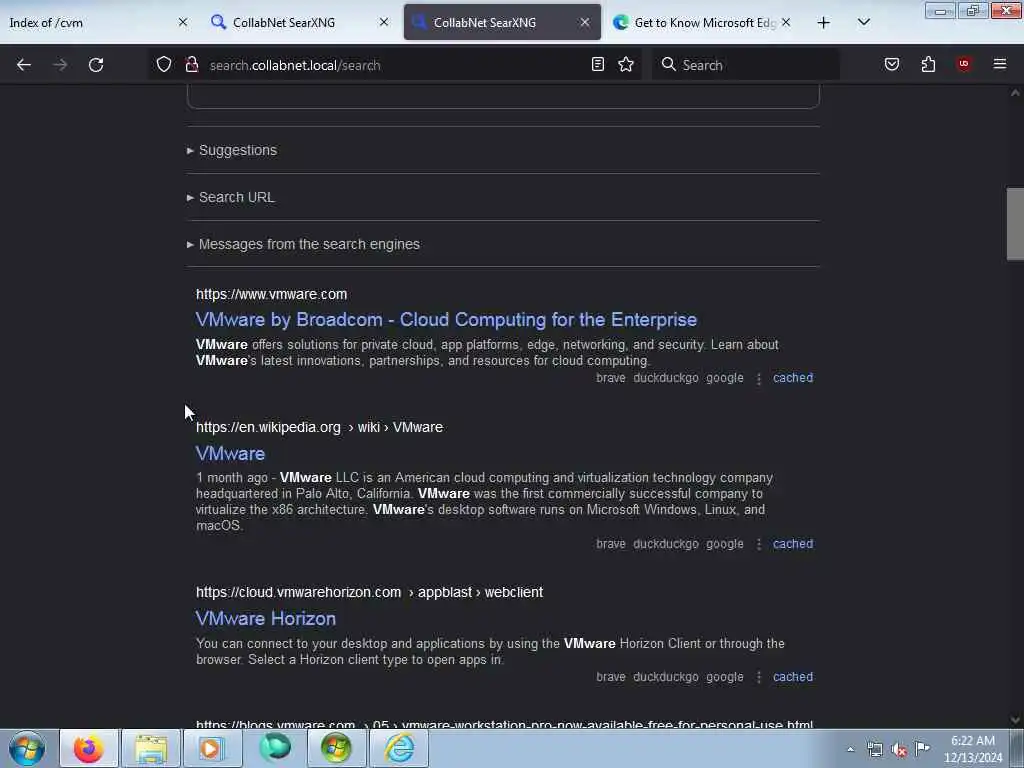Open Internet Explorer in the taskbar
Viewport: 1024px width, 768px height.
(x=399, y=748)
